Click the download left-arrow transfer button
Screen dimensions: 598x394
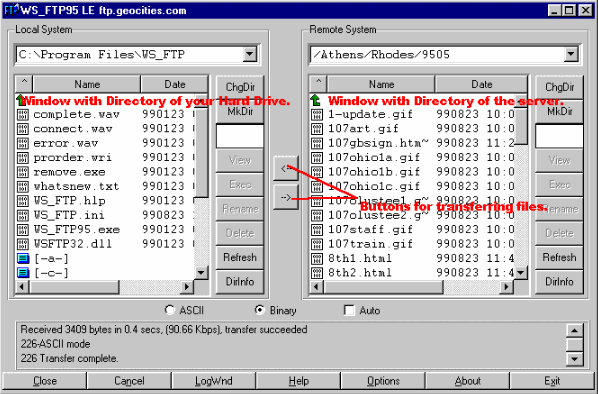click(286, 168)
